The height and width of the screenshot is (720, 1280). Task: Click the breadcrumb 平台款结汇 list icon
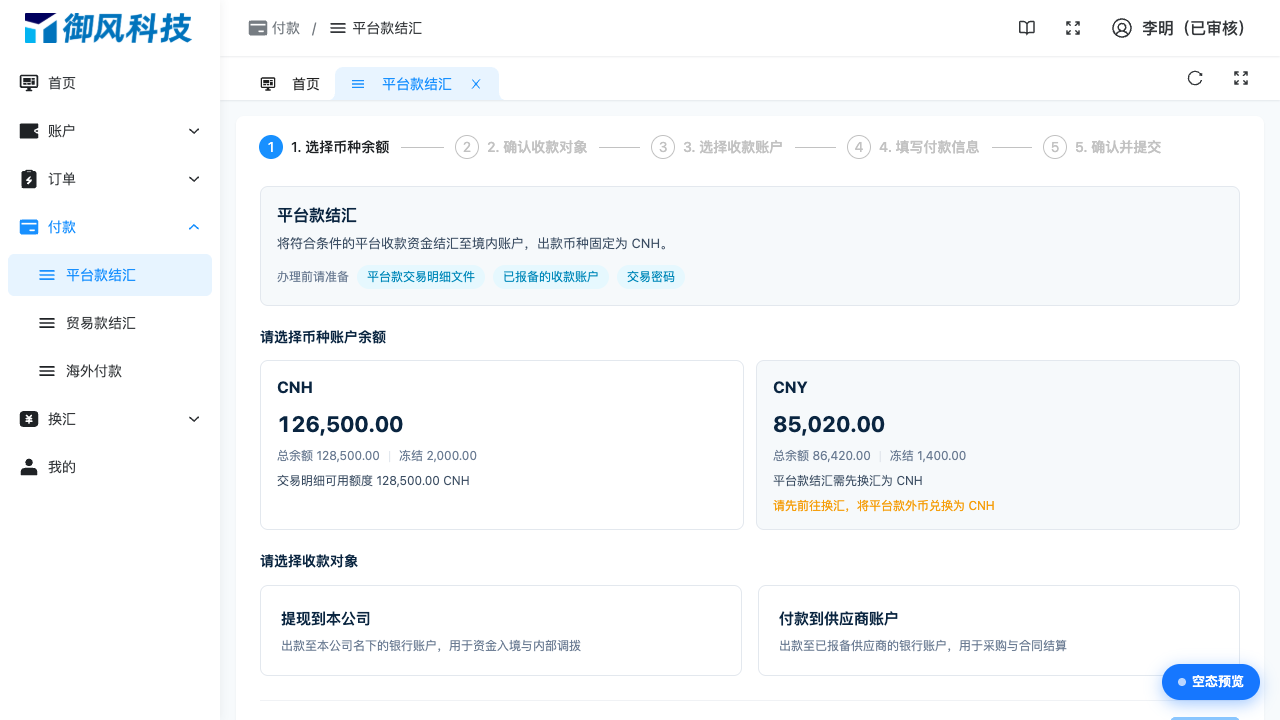(x=338, y=28)
